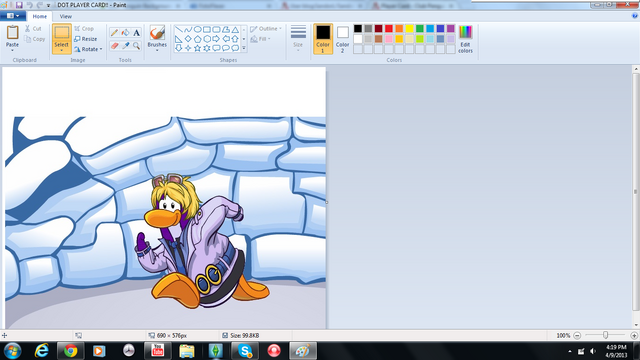Choose the Polygon shape
This screenshot has width=640, height=360.
(226, 29)
